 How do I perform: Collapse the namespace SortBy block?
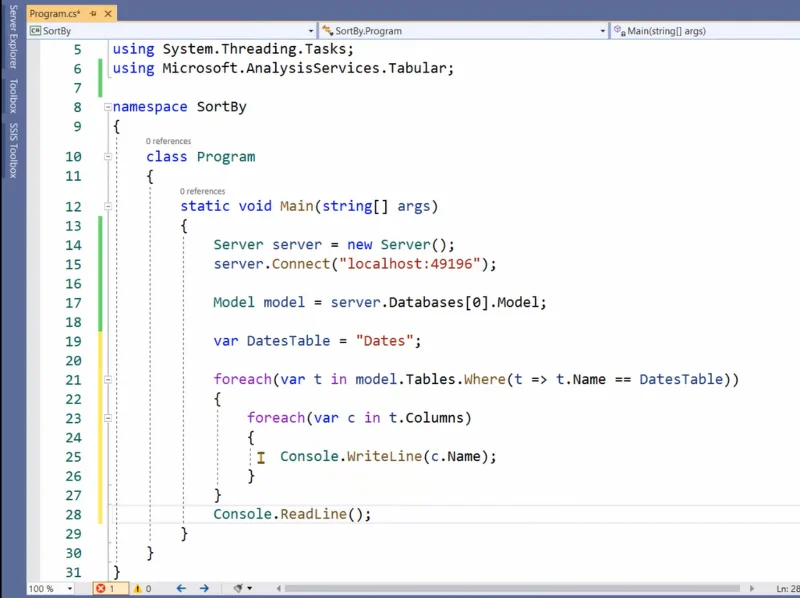tap(108, 107)
